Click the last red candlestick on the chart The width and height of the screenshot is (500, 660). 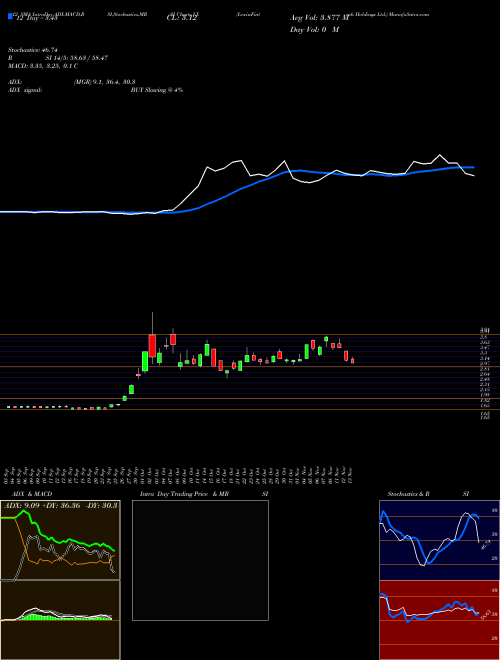tap(353, 360)
